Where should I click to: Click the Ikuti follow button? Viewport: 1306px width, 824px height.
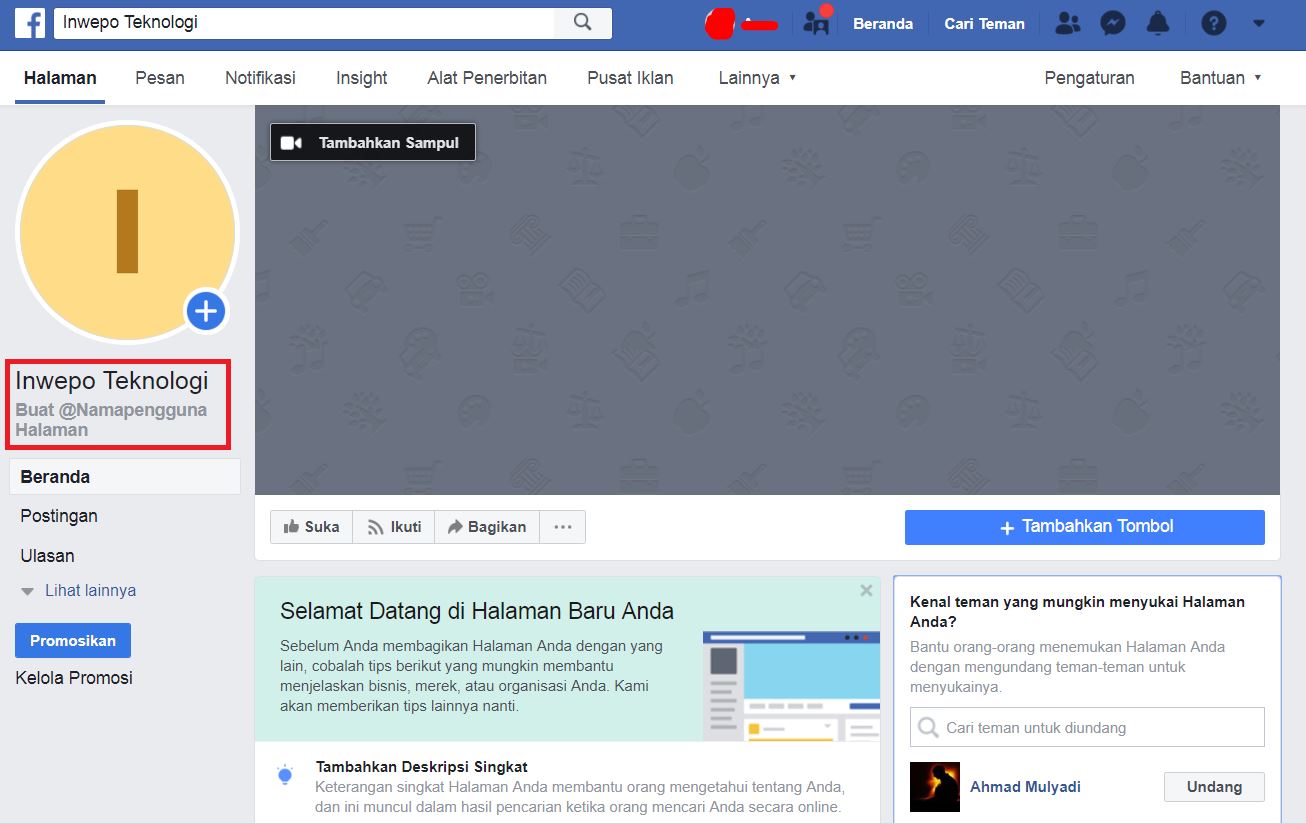click(x=394, y=527)
